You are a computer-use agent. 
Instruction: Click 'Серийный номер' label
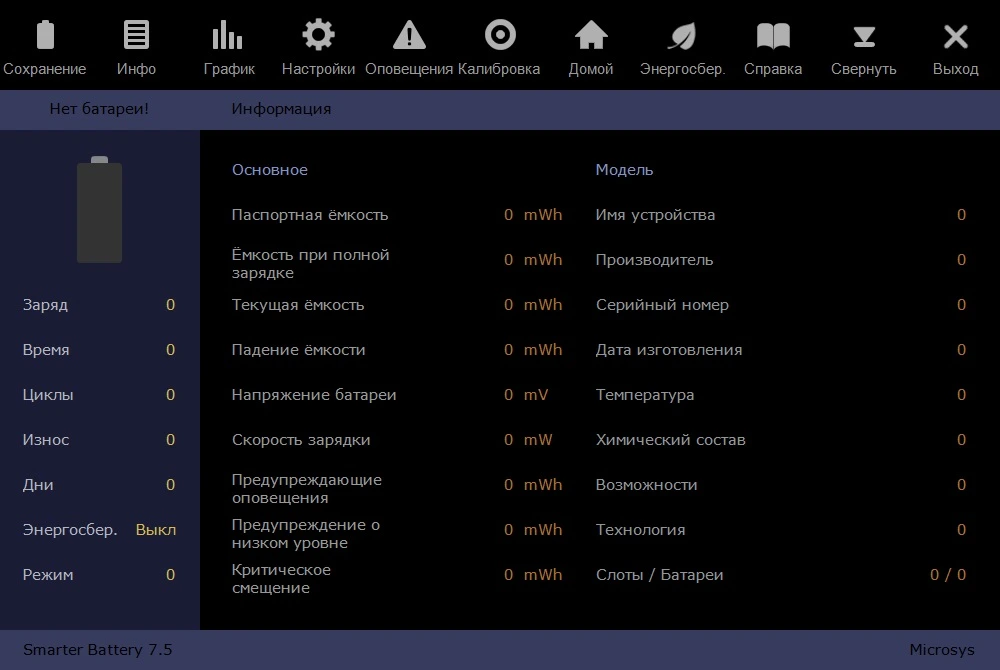pyautogui.click(x=662, y=305)
